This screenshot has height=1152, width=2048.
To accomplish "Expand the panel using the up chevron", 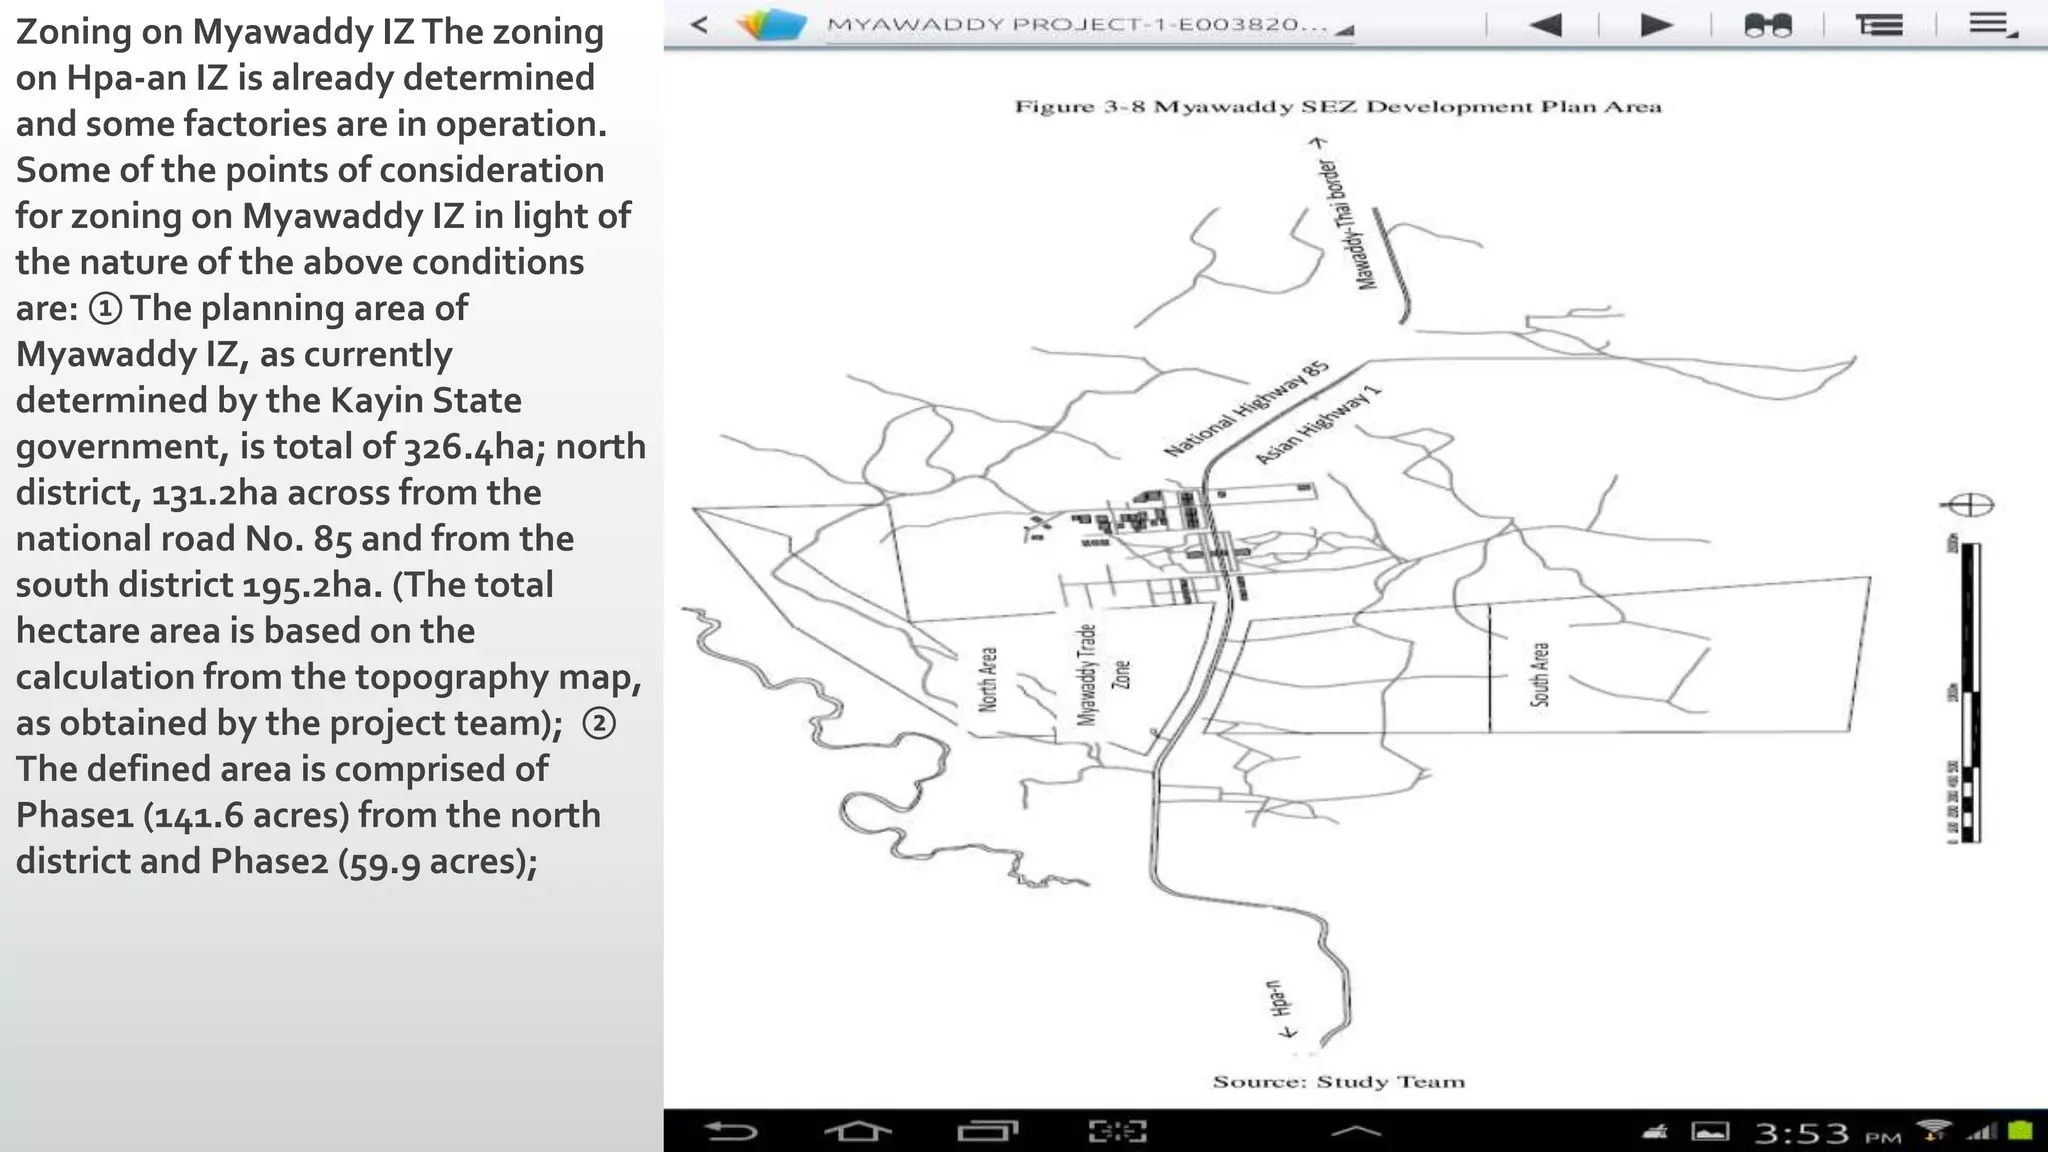I will click(1357, 1131).
